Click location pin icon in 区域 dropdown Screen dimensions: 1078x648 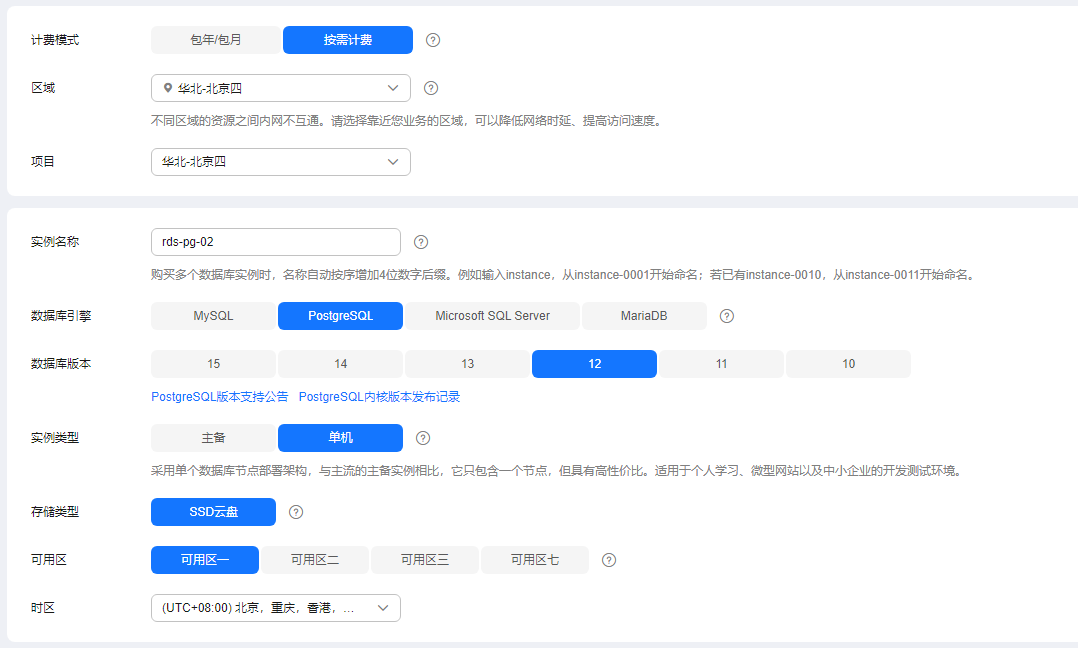(168, 88)
